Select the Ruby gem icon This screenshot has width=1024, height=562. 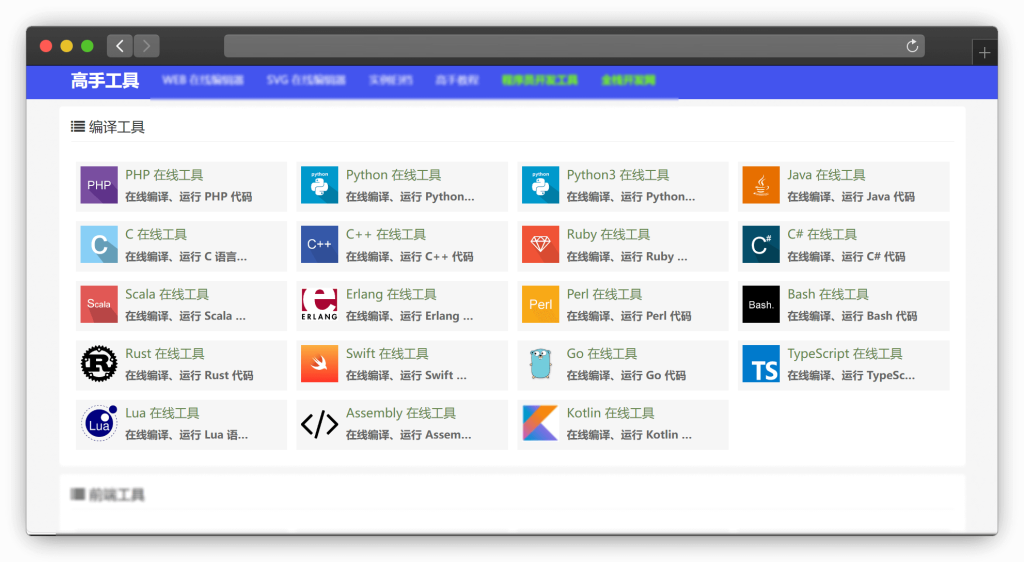pyautogui.click(x=541, y=244)
